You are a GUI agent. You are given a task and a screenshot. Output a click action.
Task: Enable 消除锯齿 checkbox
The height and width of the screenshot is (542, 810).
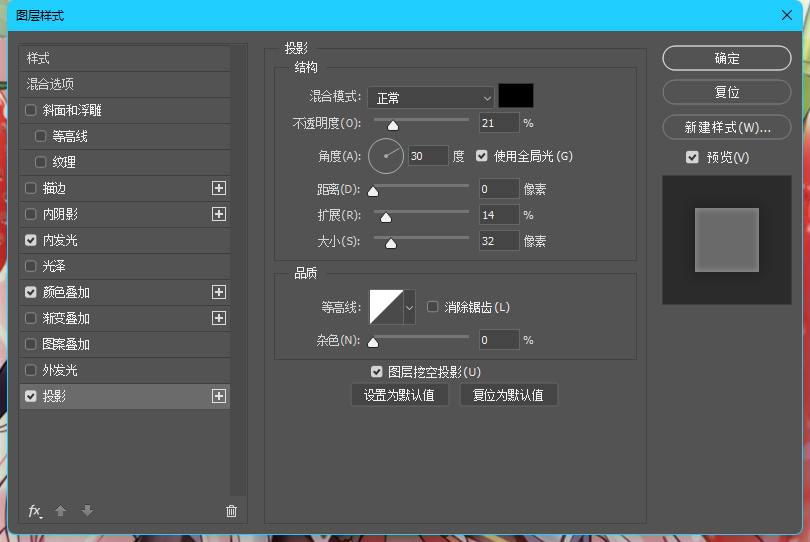tap(432, 307)
